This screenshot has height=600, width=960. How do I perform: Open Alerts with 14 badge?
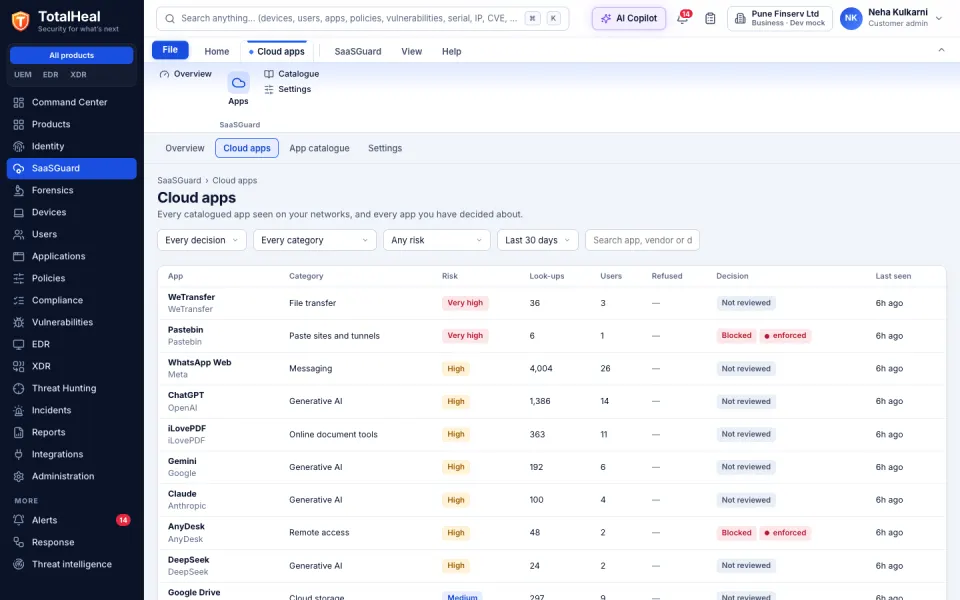[x=72, y=520]
